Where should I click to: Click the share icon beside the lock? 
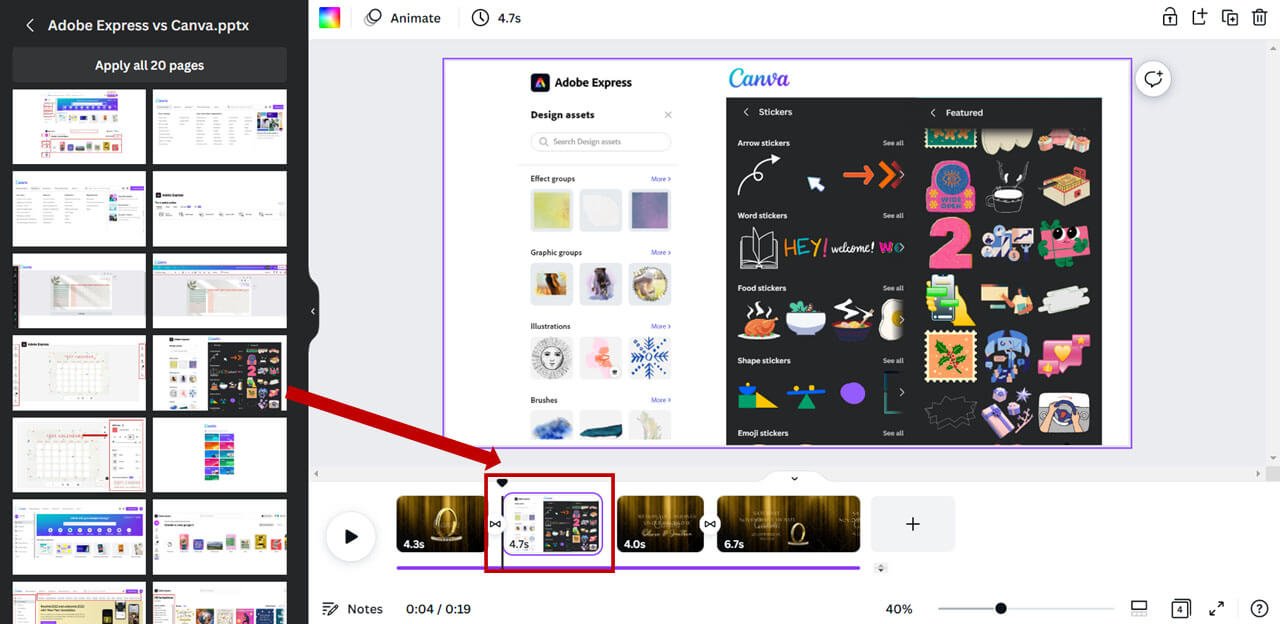[x=1199, y=17]
